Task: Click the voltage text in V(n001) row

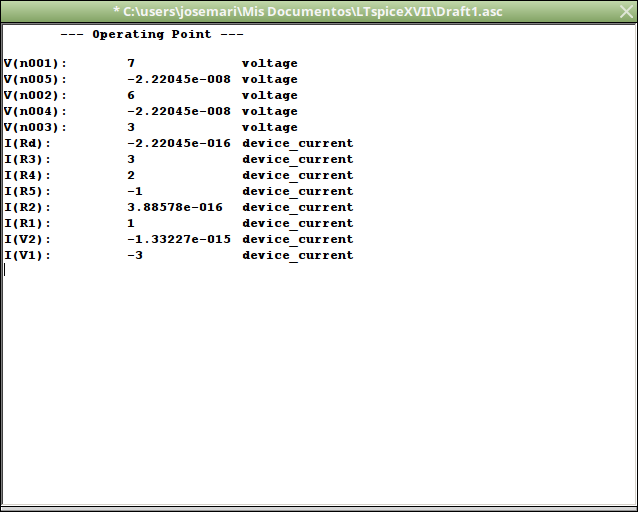Action: click(x=269, y=63)
